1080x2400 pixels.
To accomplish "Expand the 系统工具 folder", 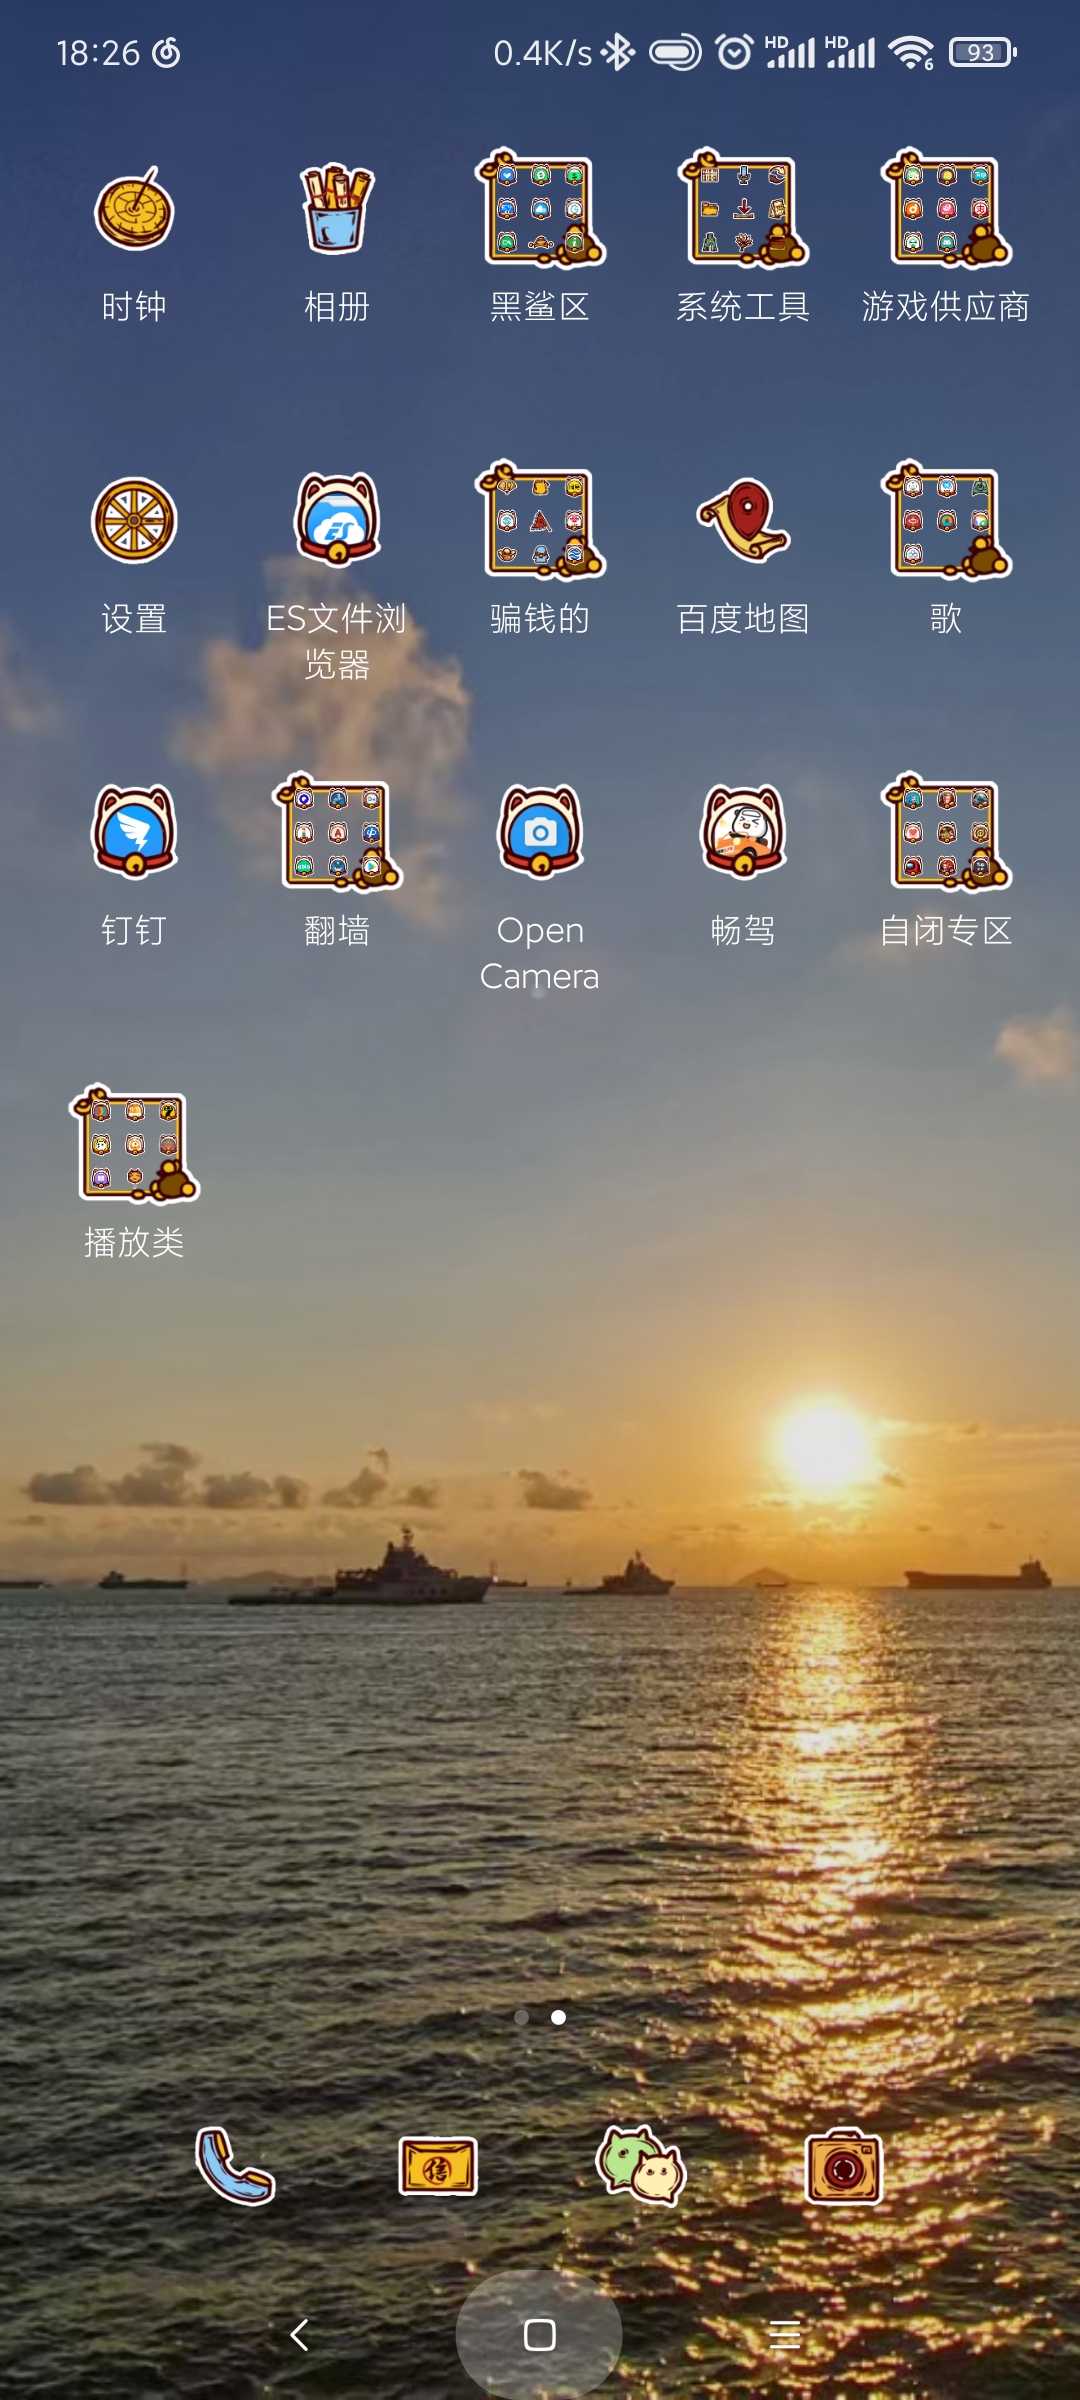I will [743, 211].
